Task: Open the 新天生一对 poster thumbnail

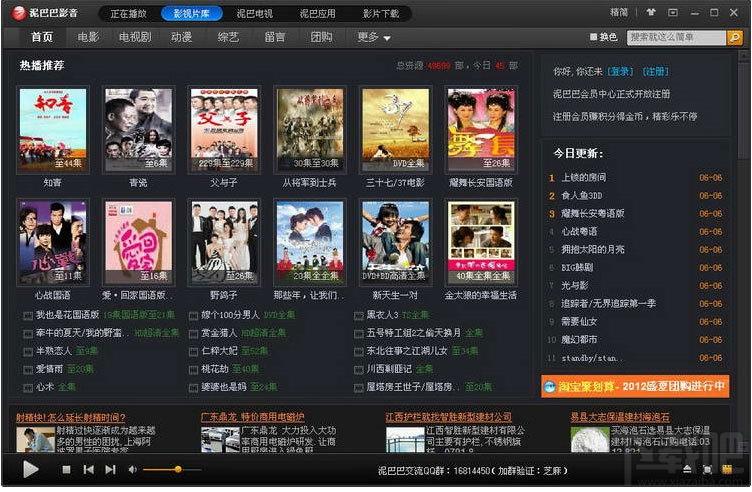Action: pyautogui.click(x=396, y=242)
